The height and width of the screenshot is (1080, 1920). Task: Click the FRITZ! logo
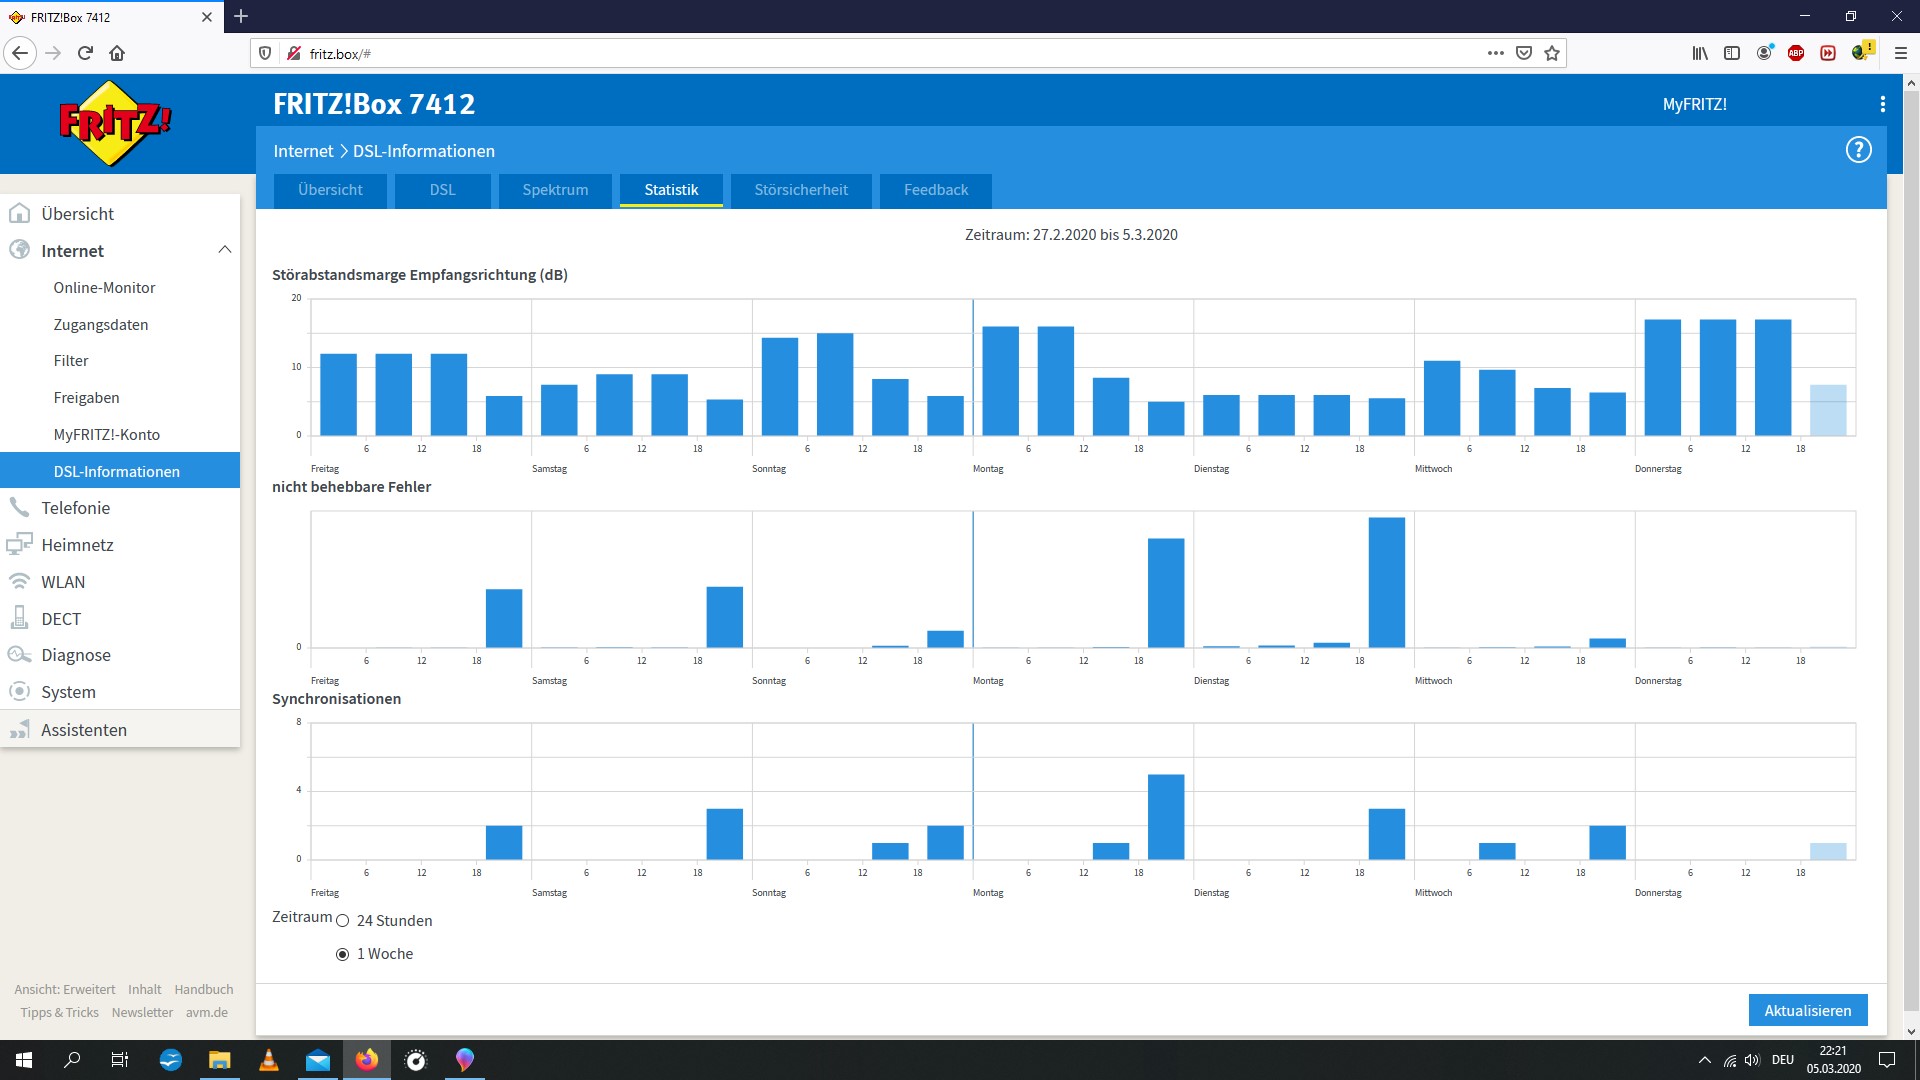point(115,123)
